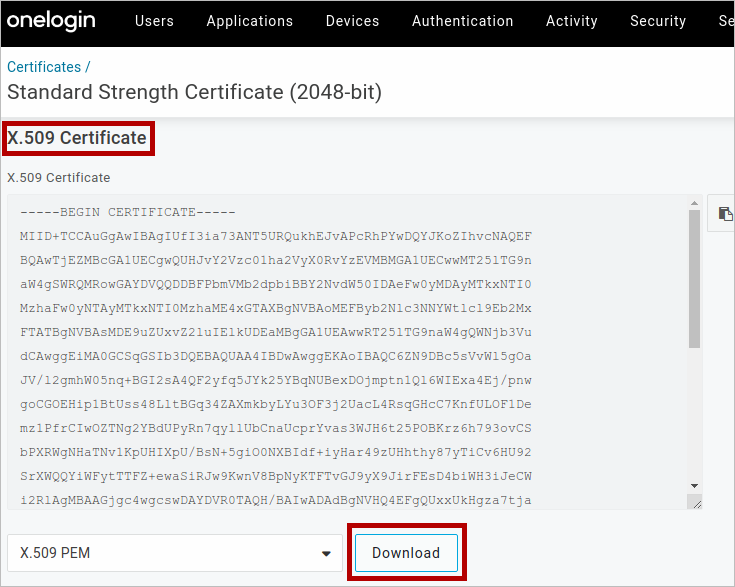Click the Standard Strength Certificate page title
This screenshot has height=587, width=735.
[x=194, y=92]
